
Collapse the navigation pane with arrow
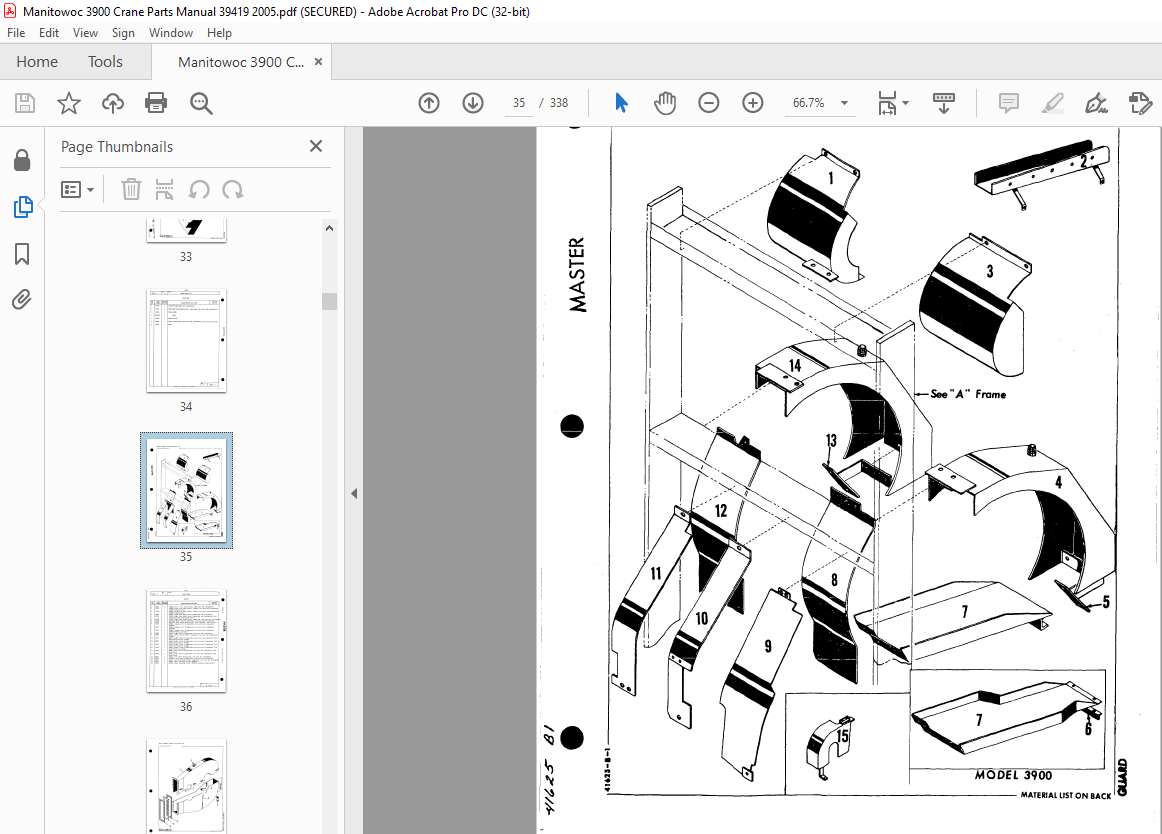click(x=354, y=493)
